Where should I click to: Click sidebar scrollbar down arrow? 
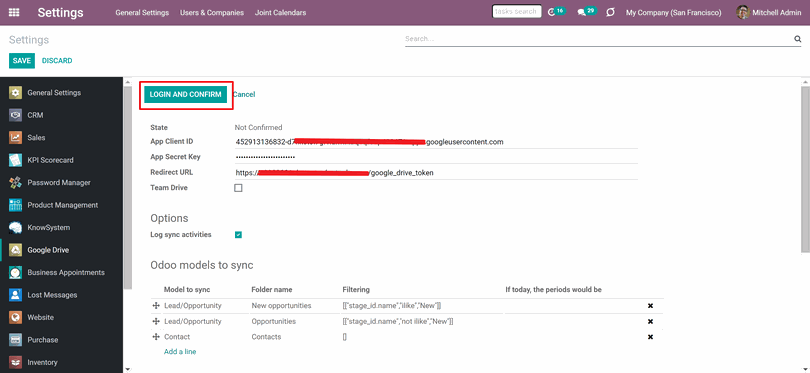pos(128,369)
